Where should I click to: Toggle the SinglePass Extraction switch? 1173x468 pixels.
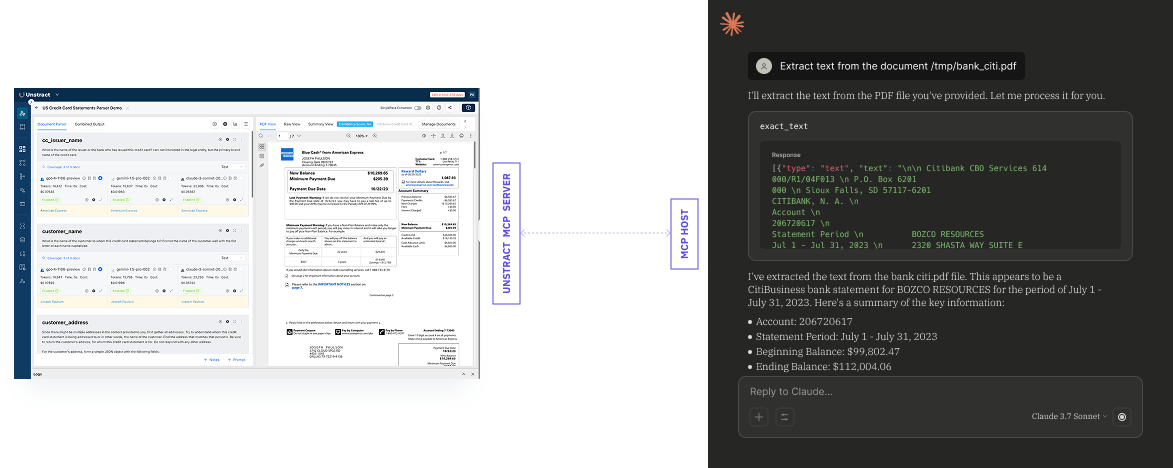417,108
